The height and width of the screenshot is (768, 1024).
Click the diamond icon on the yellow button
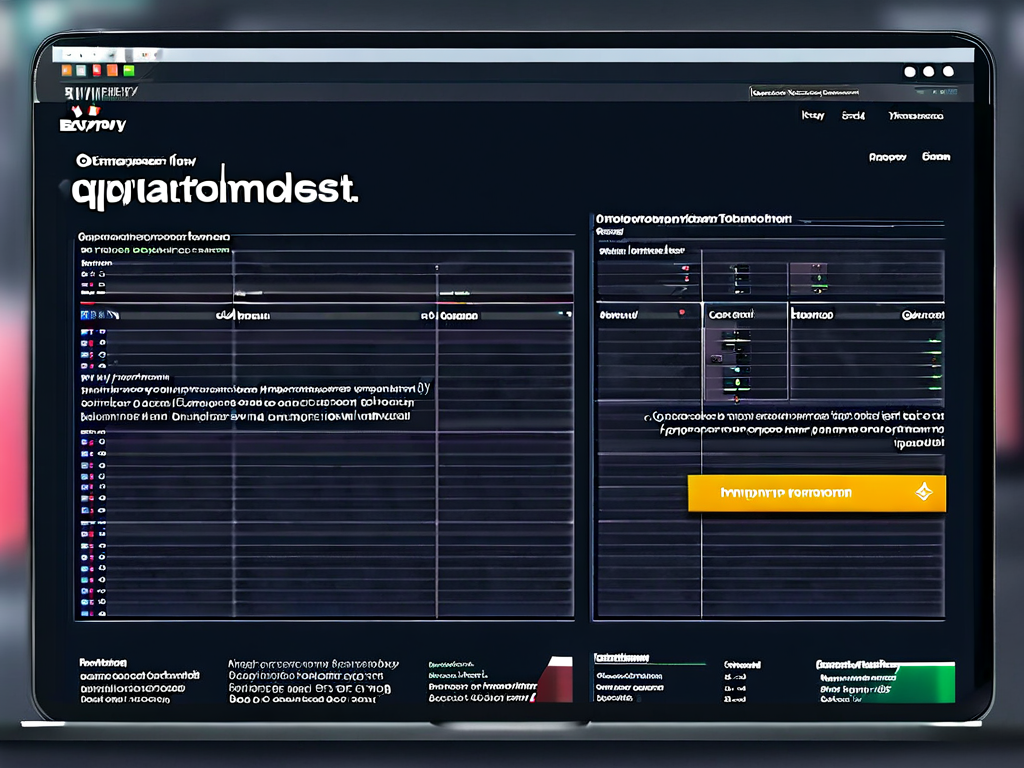(x=923, y=492)
